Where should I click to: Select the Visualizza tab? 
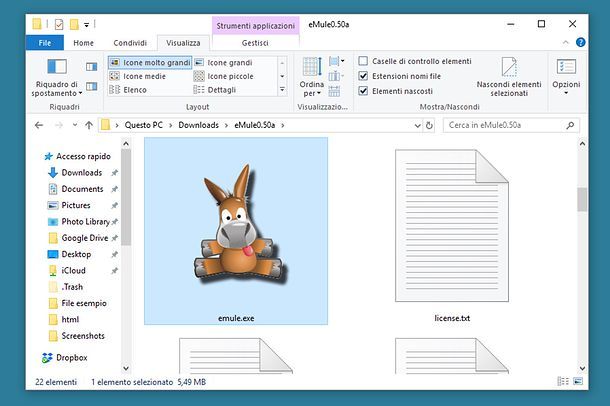[183, 43]
